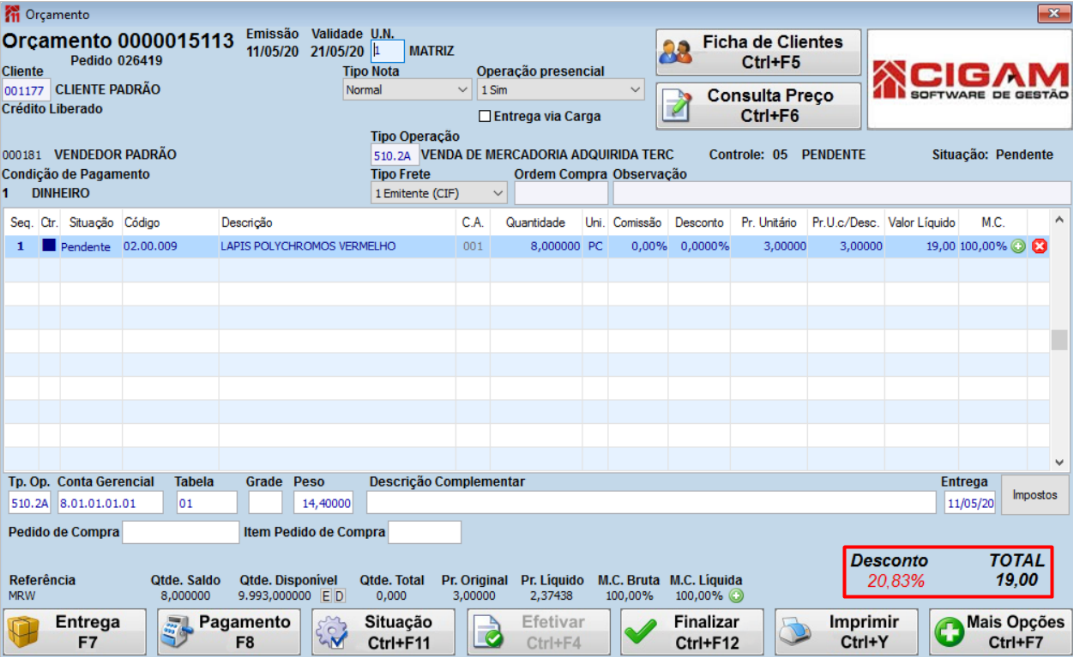Click the Entrega date field
The width and height of the screenshot is (1080, 657).
[970, 503]
